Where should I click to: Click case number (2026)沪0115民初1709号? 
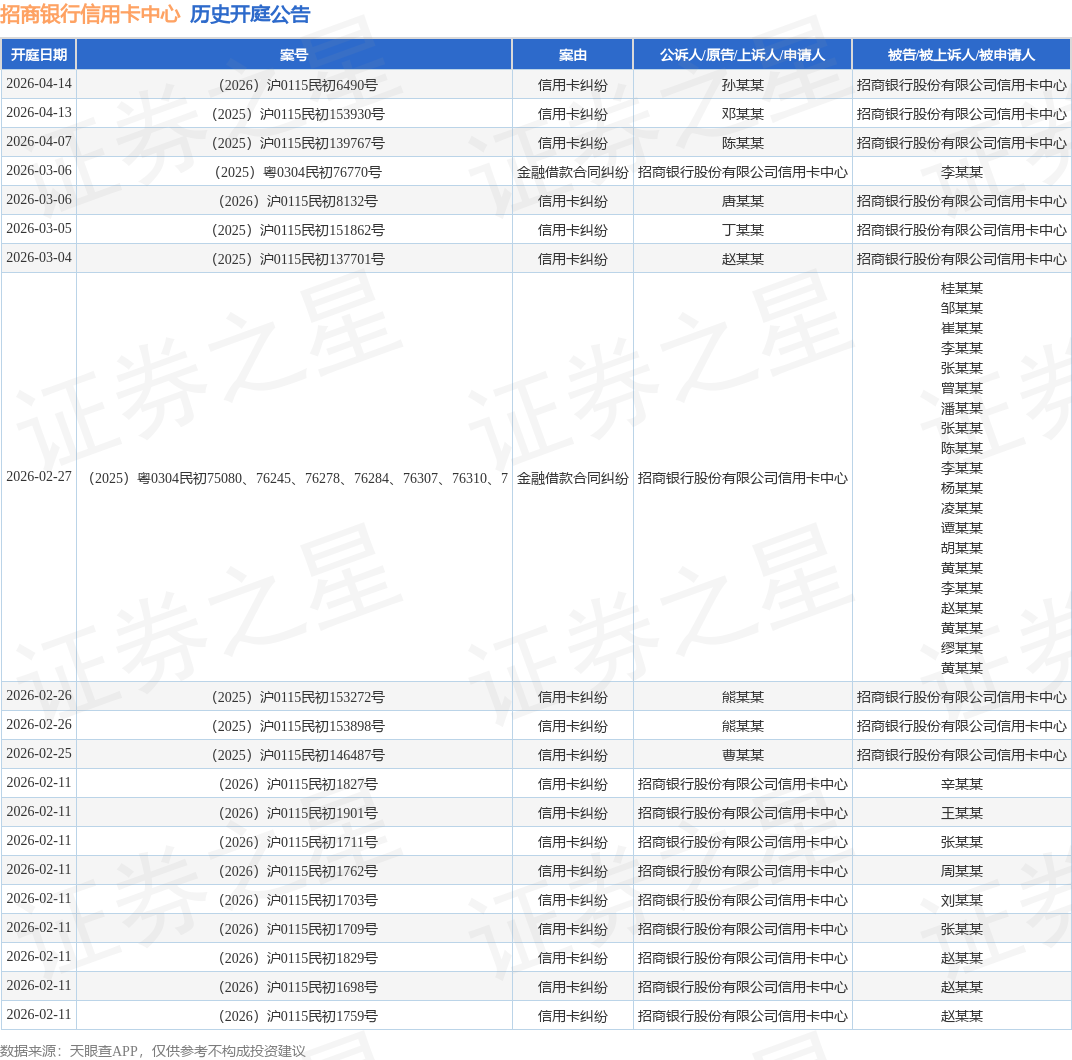coord(298,929)
